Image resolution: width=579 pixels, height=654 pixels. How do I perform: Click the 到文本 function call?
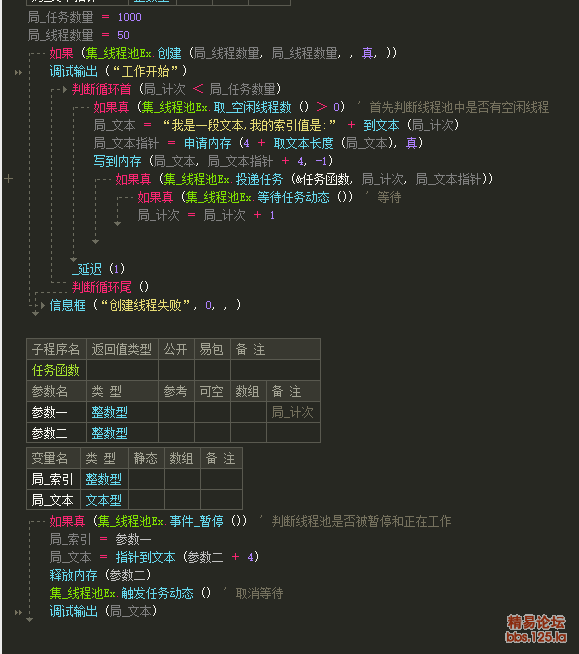(381, 125)
